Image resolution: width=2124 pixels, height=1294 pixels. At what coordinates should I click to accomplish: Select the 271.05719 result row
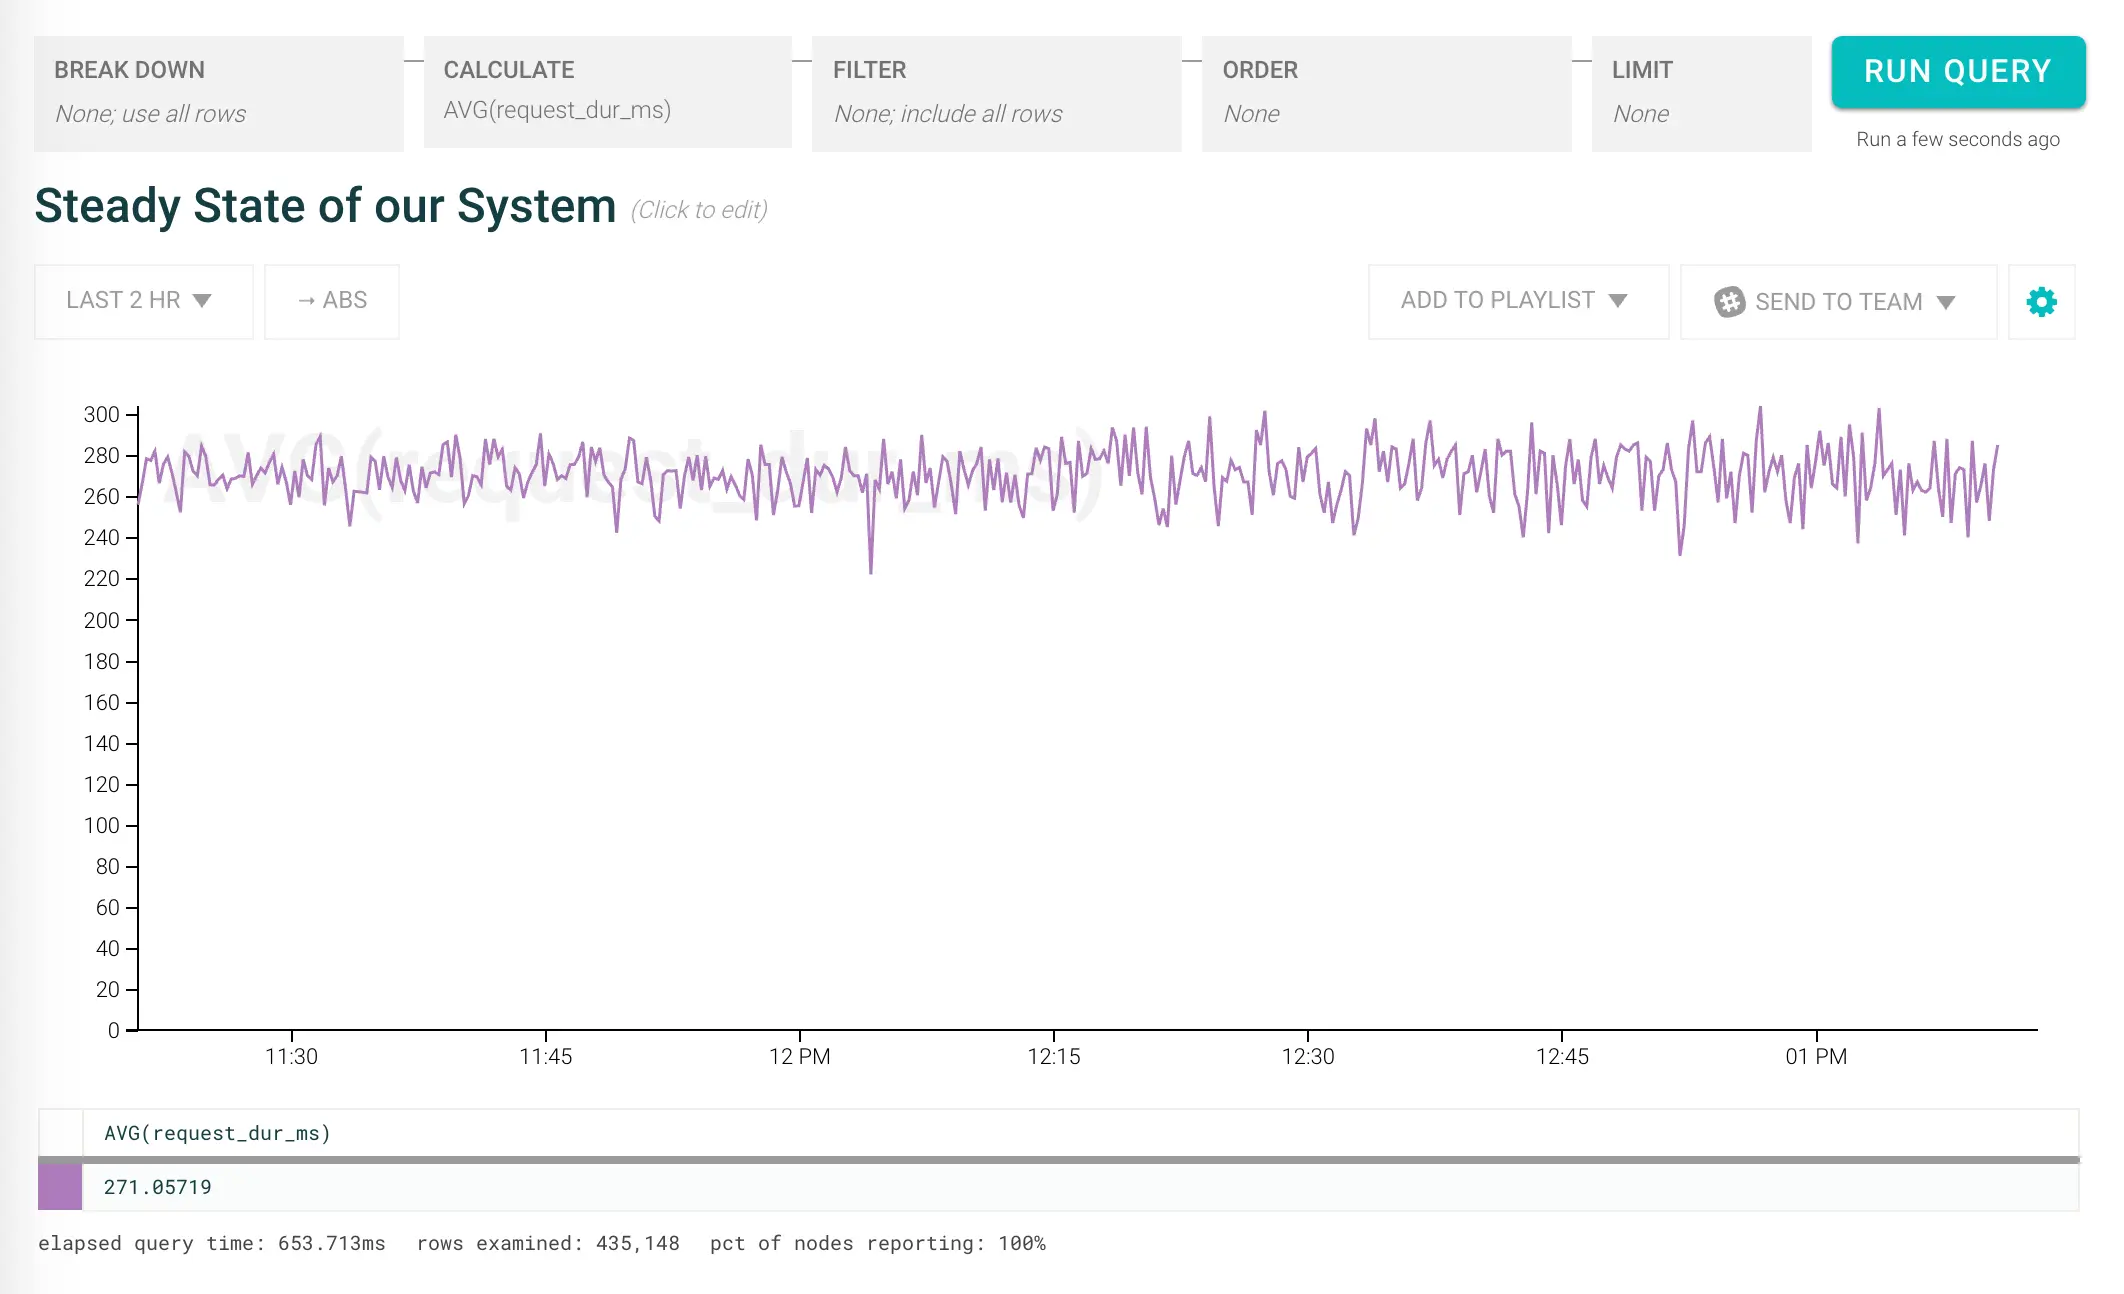158,1187
